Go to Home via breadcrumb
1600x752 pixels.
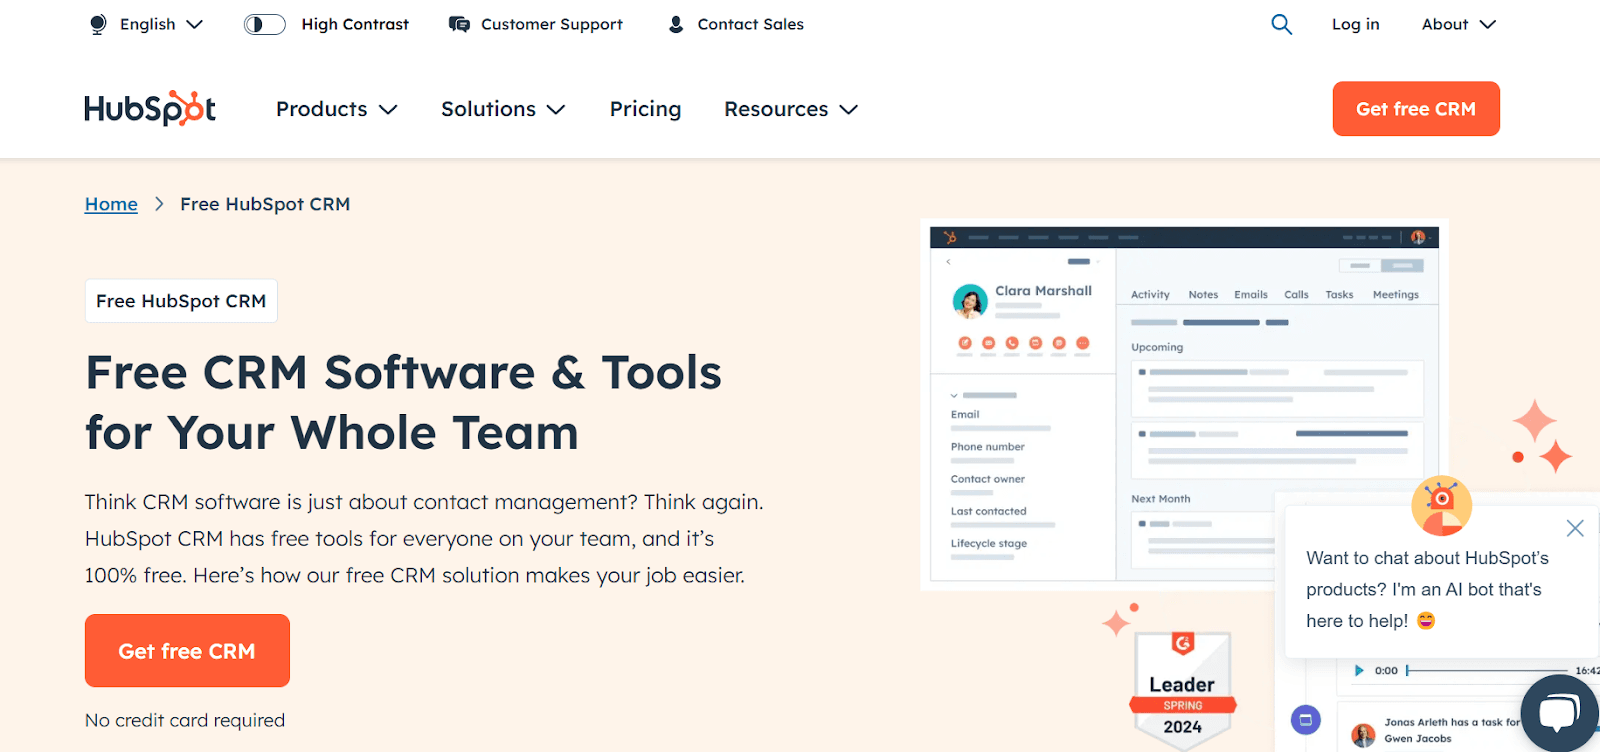[111, 204]
